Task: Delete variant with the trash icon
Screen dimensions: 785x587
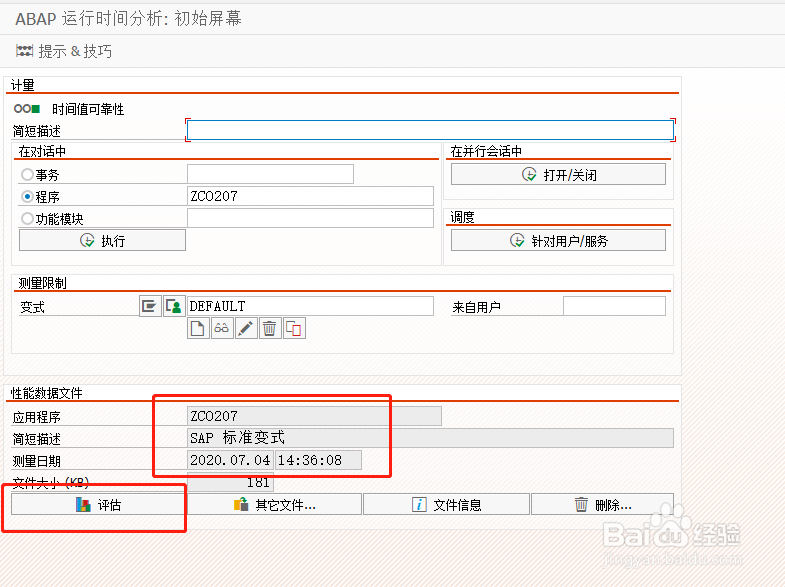Action: [270, 328]
